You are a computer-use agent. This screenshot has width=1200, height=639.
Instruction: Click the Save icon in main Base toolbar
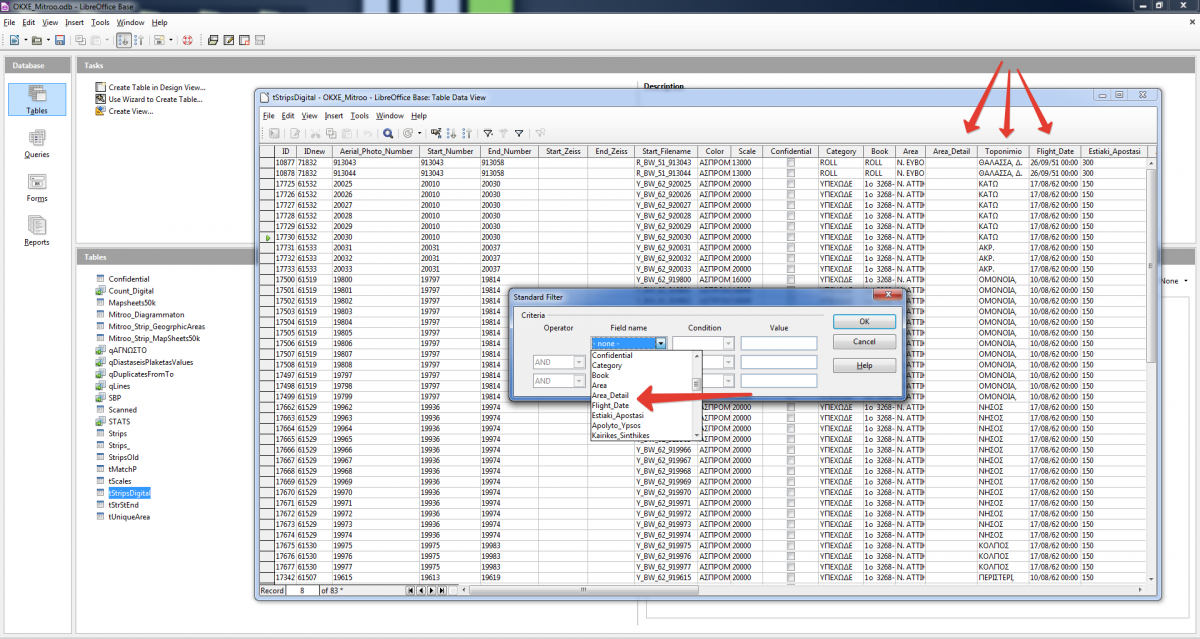60,40
